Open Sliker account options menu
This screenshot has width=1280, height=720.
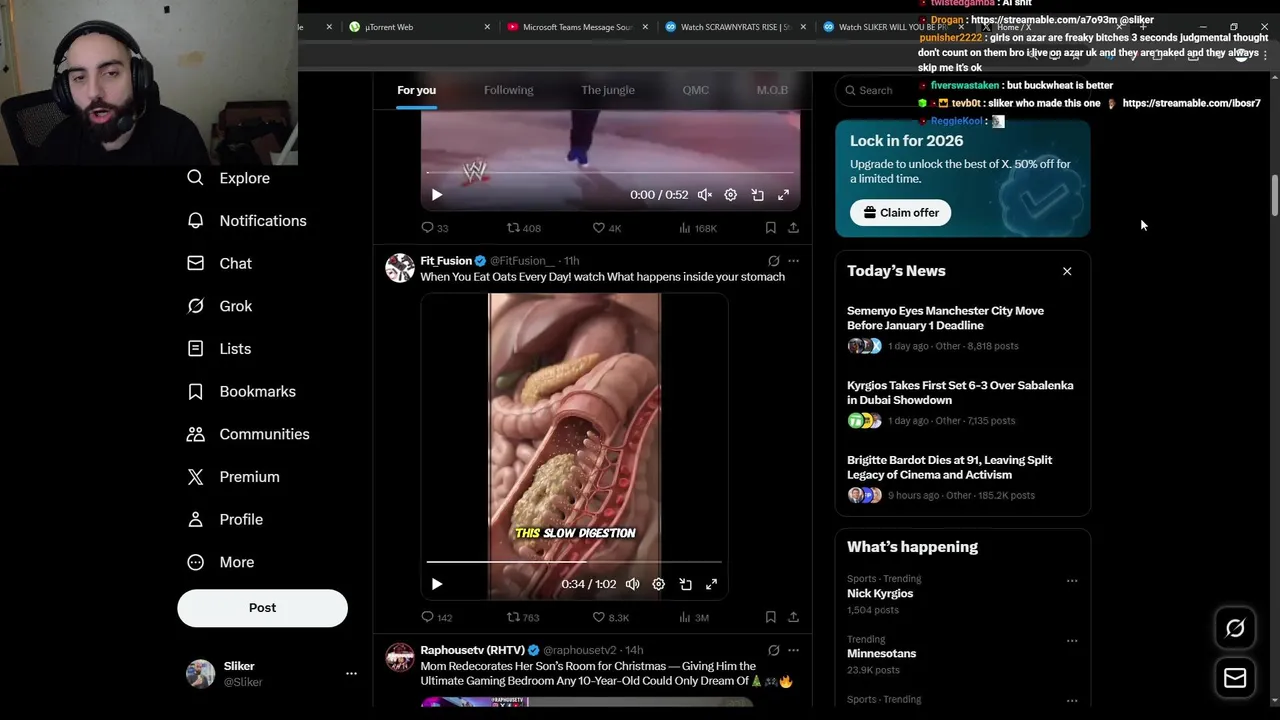351,674
